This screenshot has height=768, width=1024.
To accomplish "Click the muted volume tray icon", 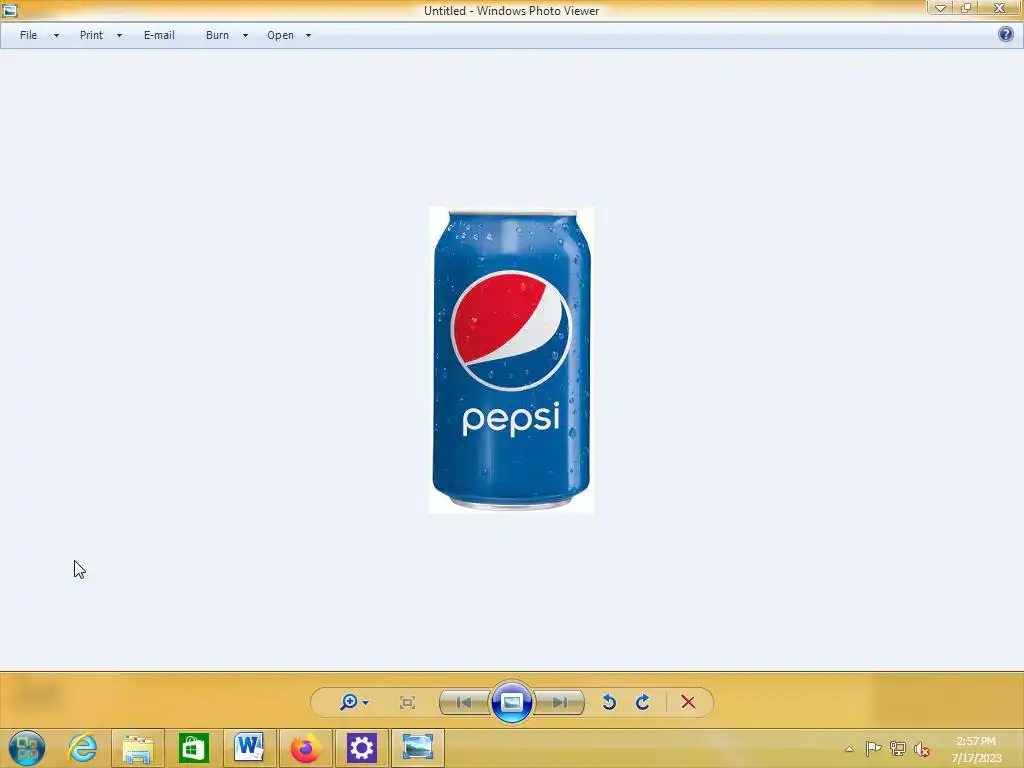I will 921,749.
